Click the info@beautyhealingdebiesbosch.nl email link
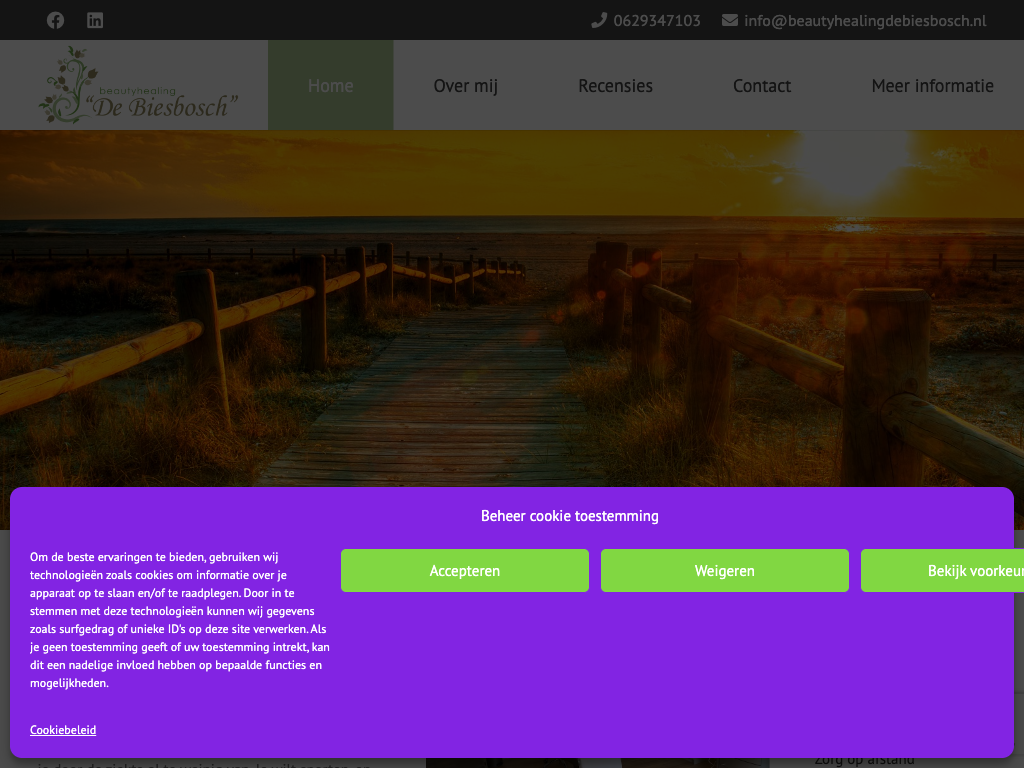This screenshot has width=1024, height=768. [865, 20]
